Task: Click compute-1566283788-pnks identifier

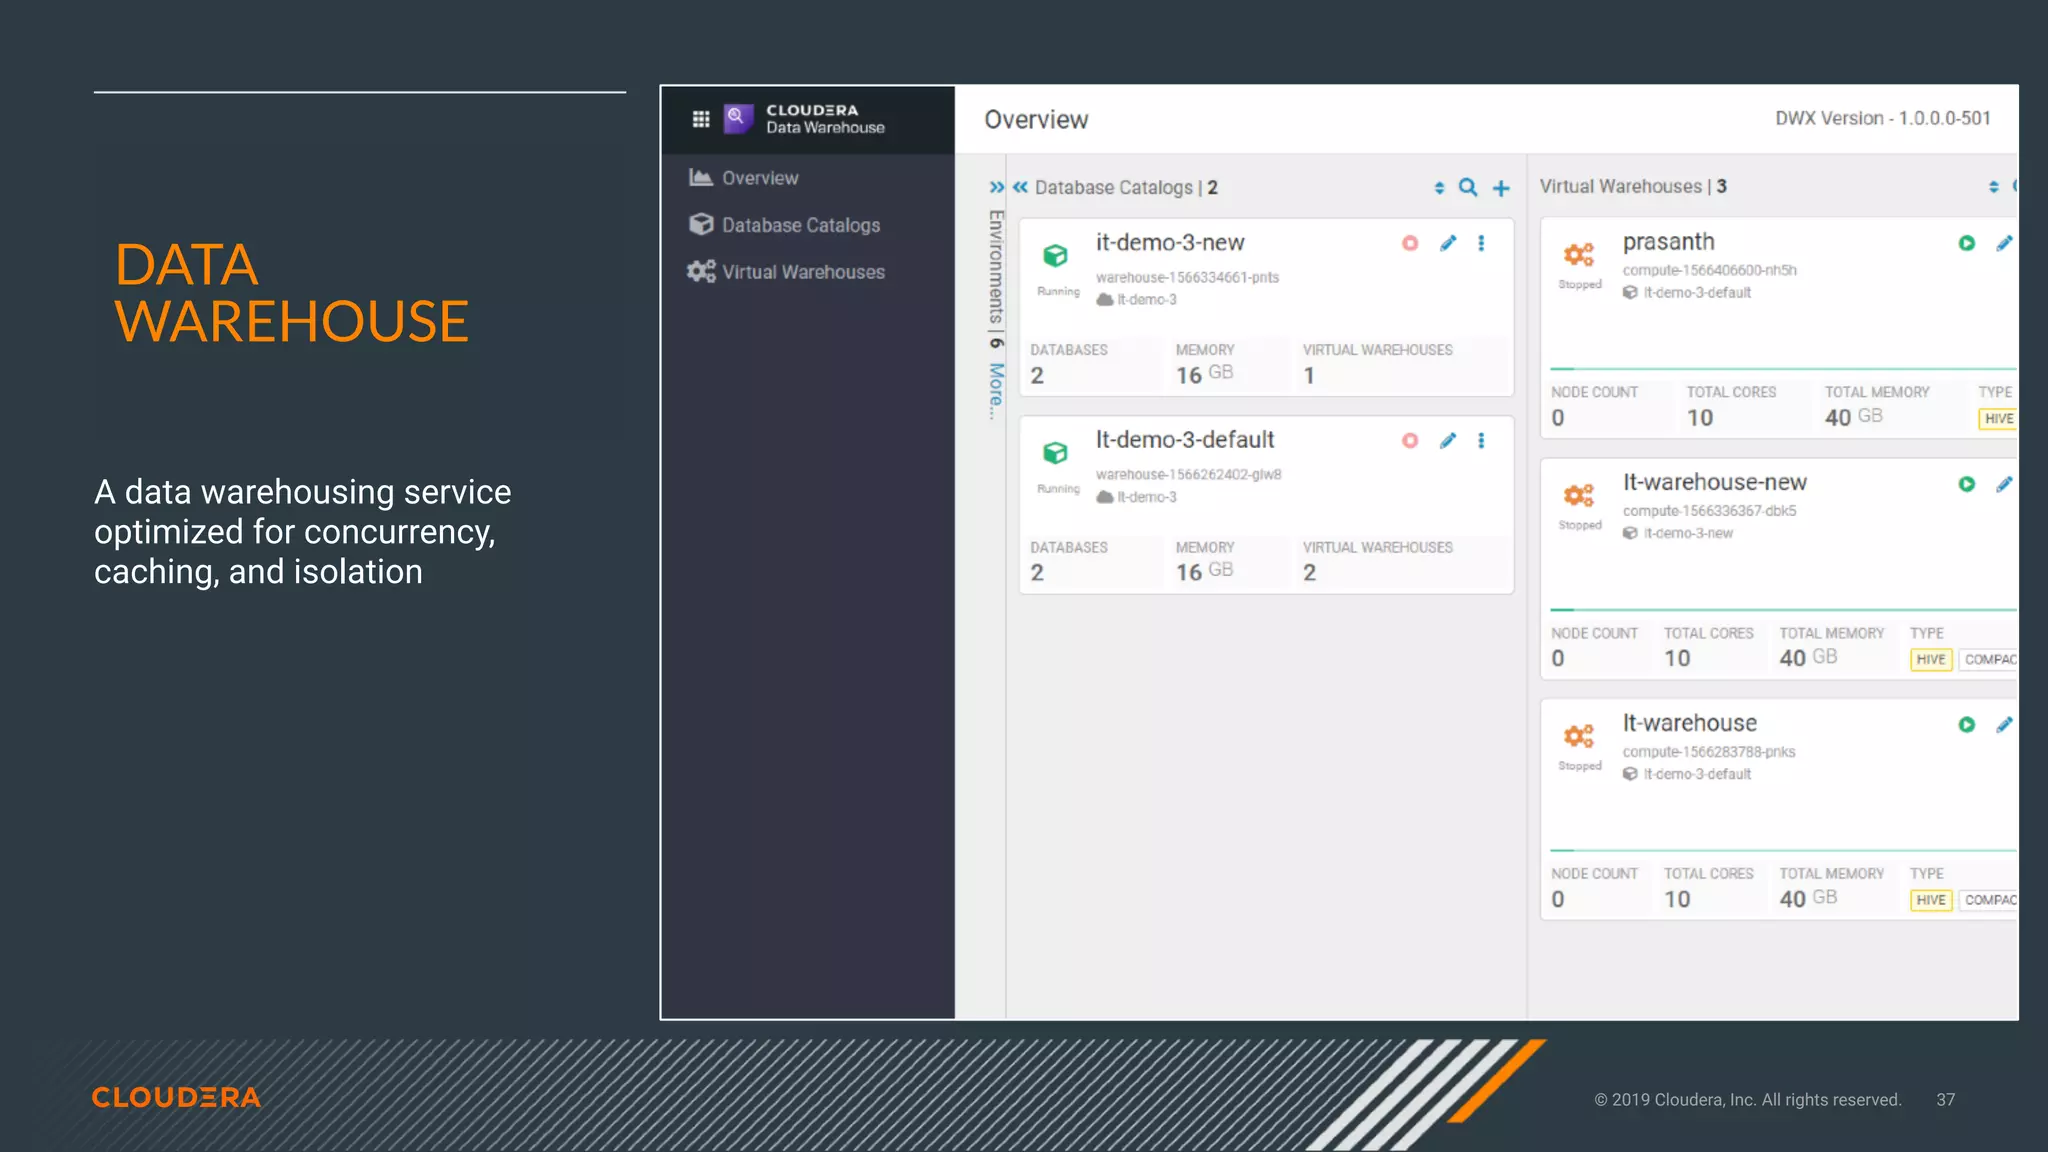Action: coord(1709,752)
